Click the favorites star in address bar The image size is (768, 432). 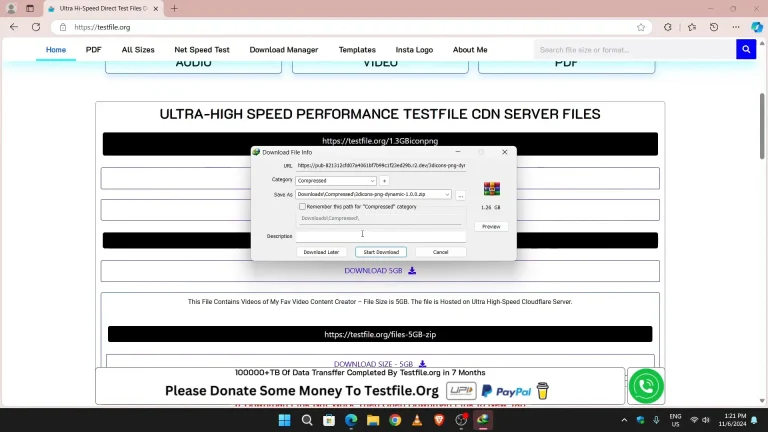click(x=641, y=27)
